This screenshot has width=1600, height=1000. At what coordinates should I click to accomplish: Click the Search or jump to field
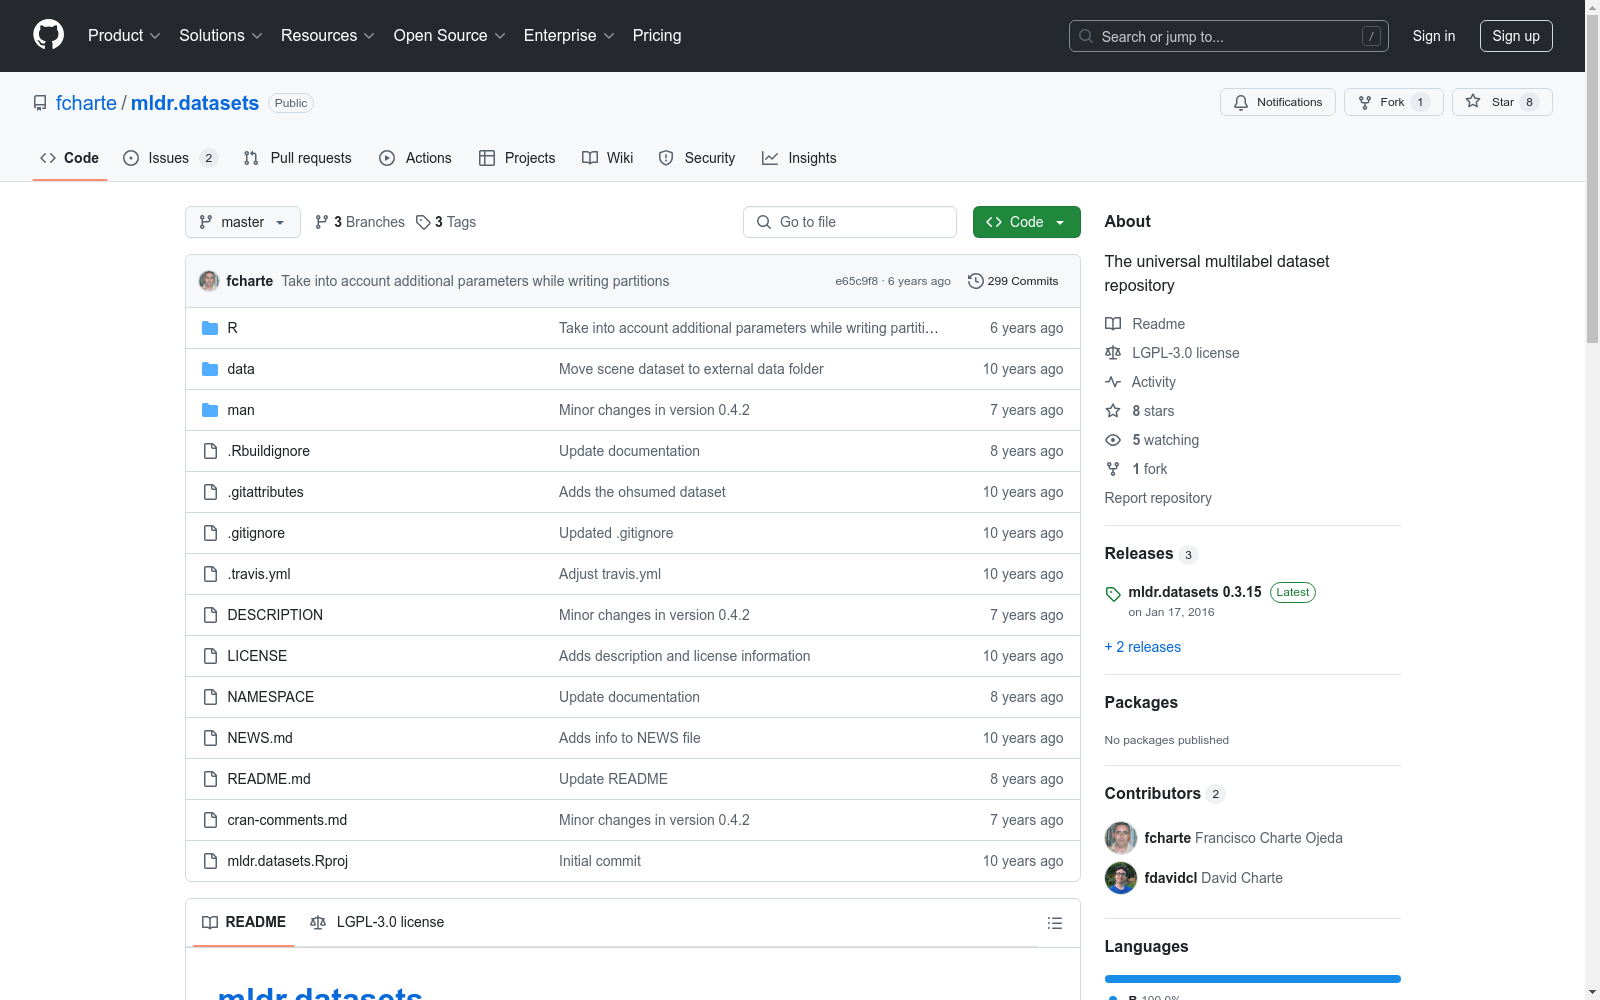[x=1229, y=36]
